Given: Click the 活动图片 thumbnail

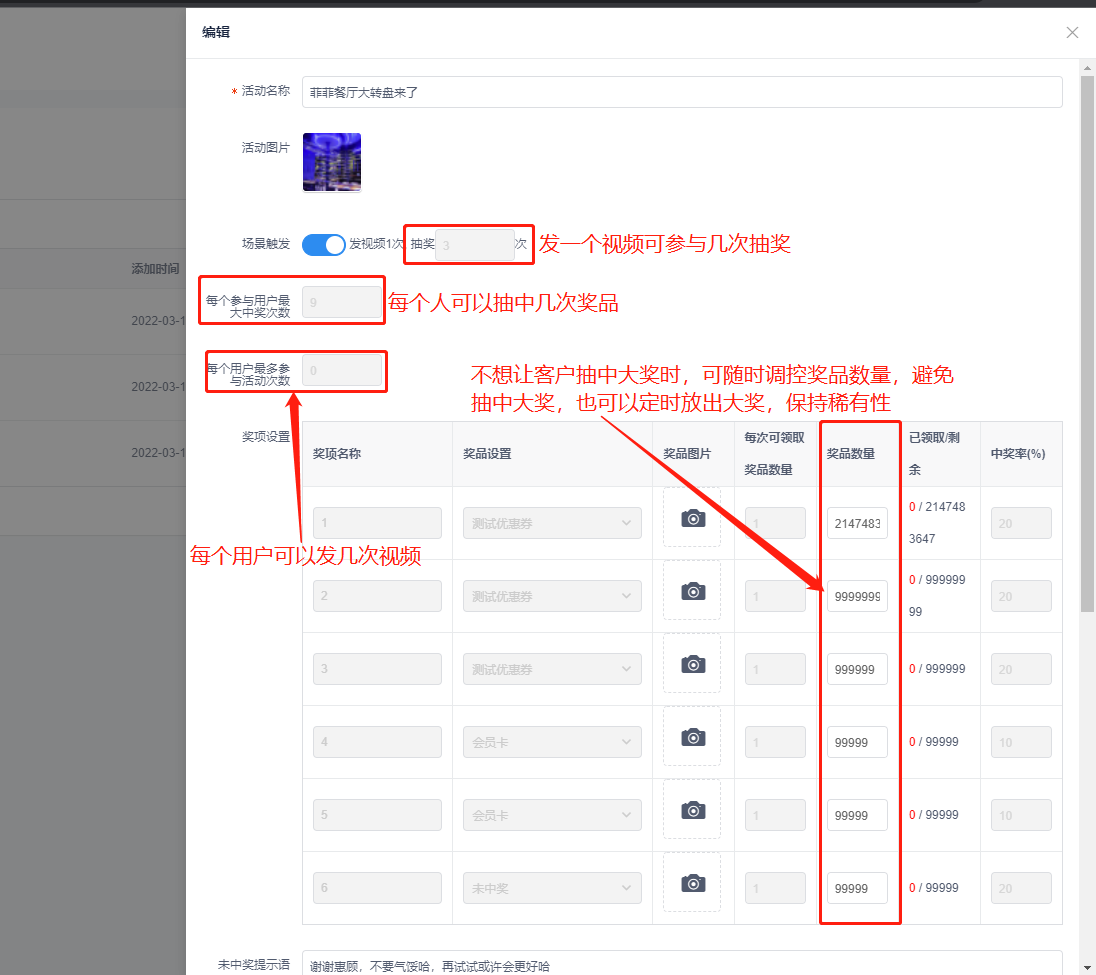Looking at the screenshot, I should pos(332,162).
